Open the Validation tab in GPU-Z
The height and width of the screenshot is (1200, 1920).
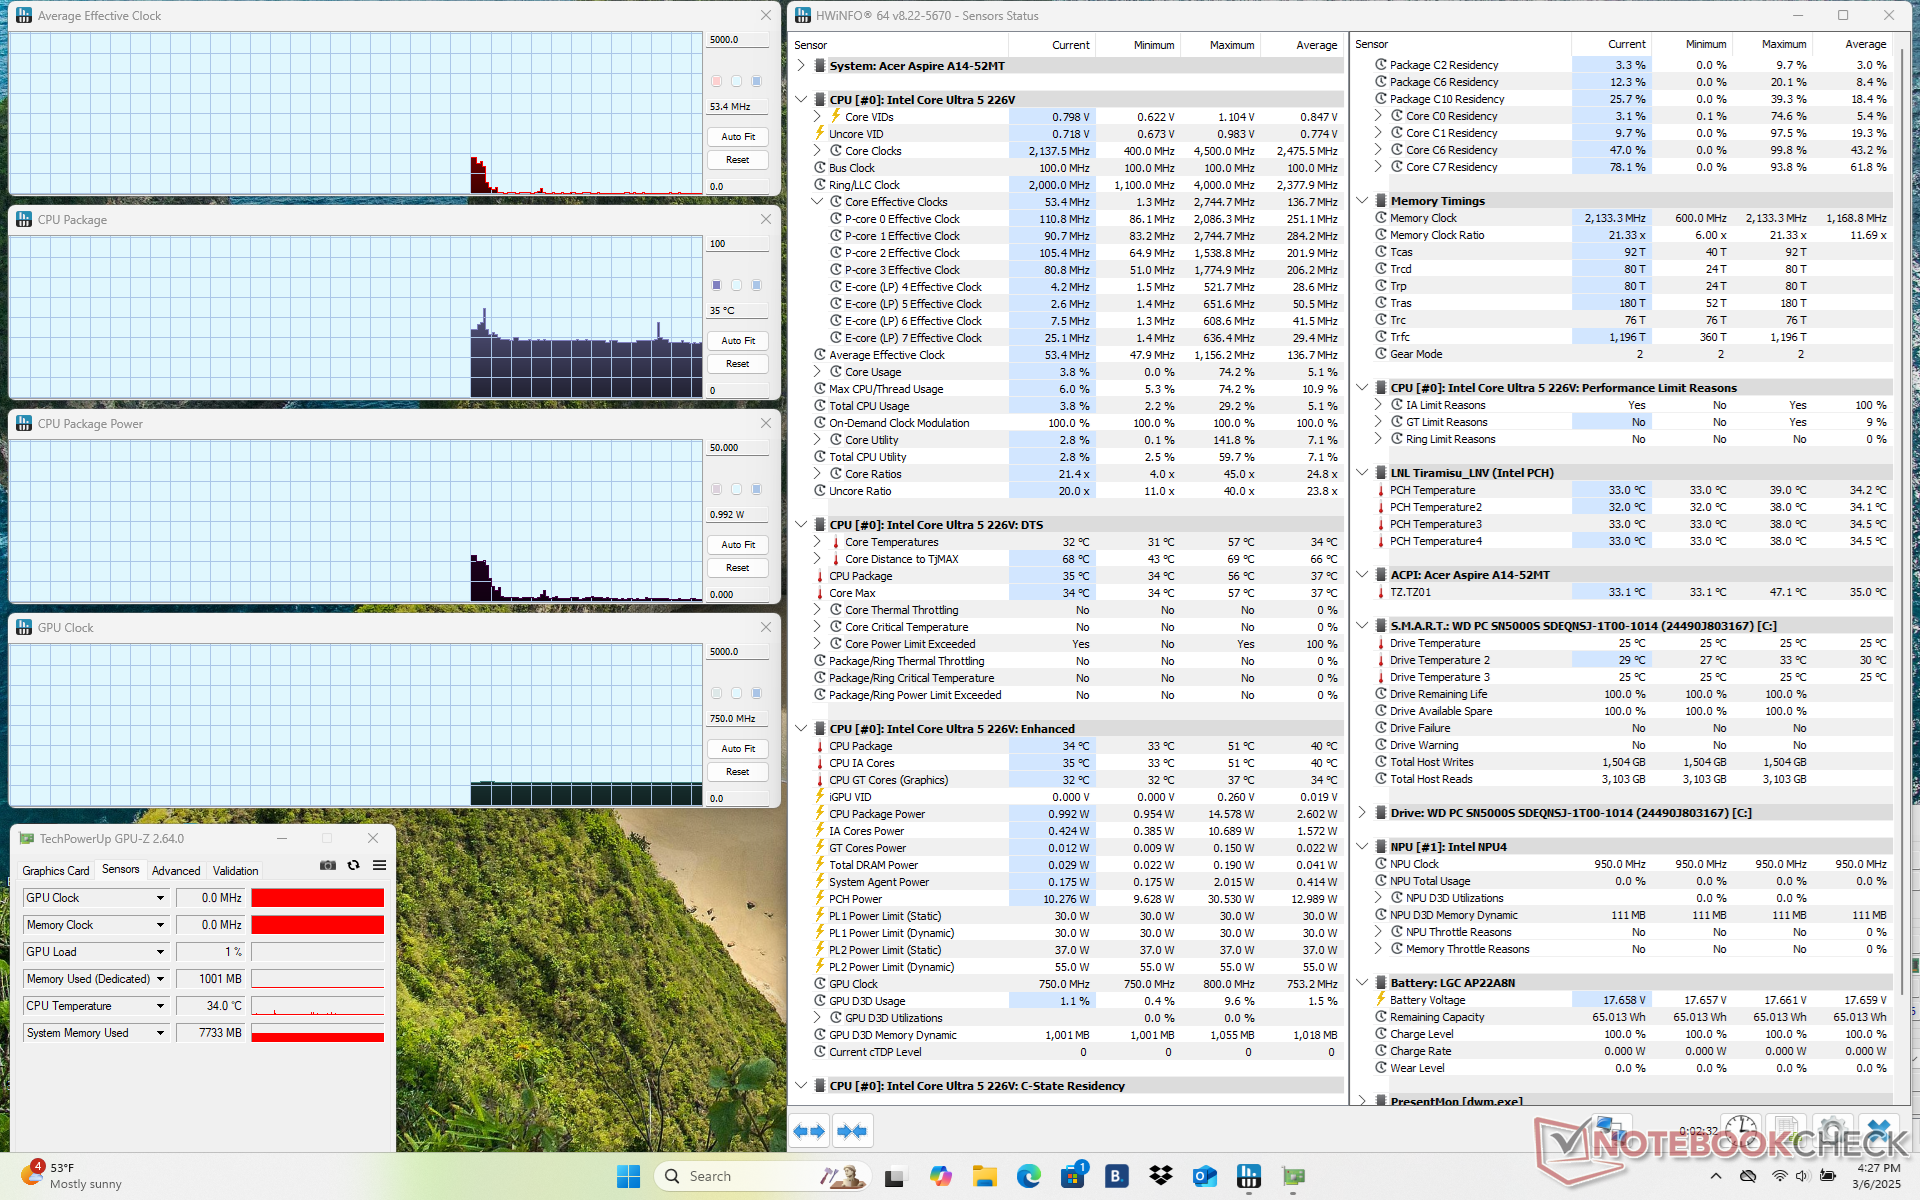click(x=235, y=871)
